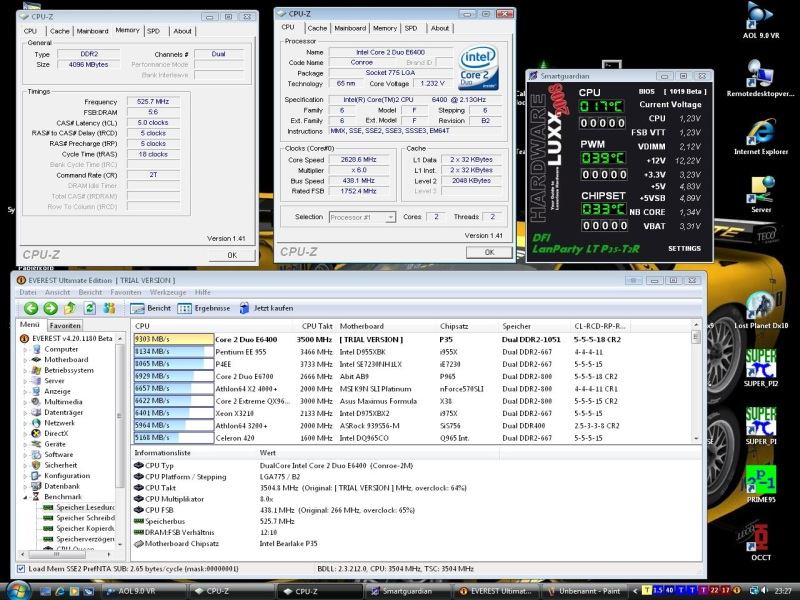
Task: Open Remotedesktopverbindung desktop icon
Action: click(761, 78)
